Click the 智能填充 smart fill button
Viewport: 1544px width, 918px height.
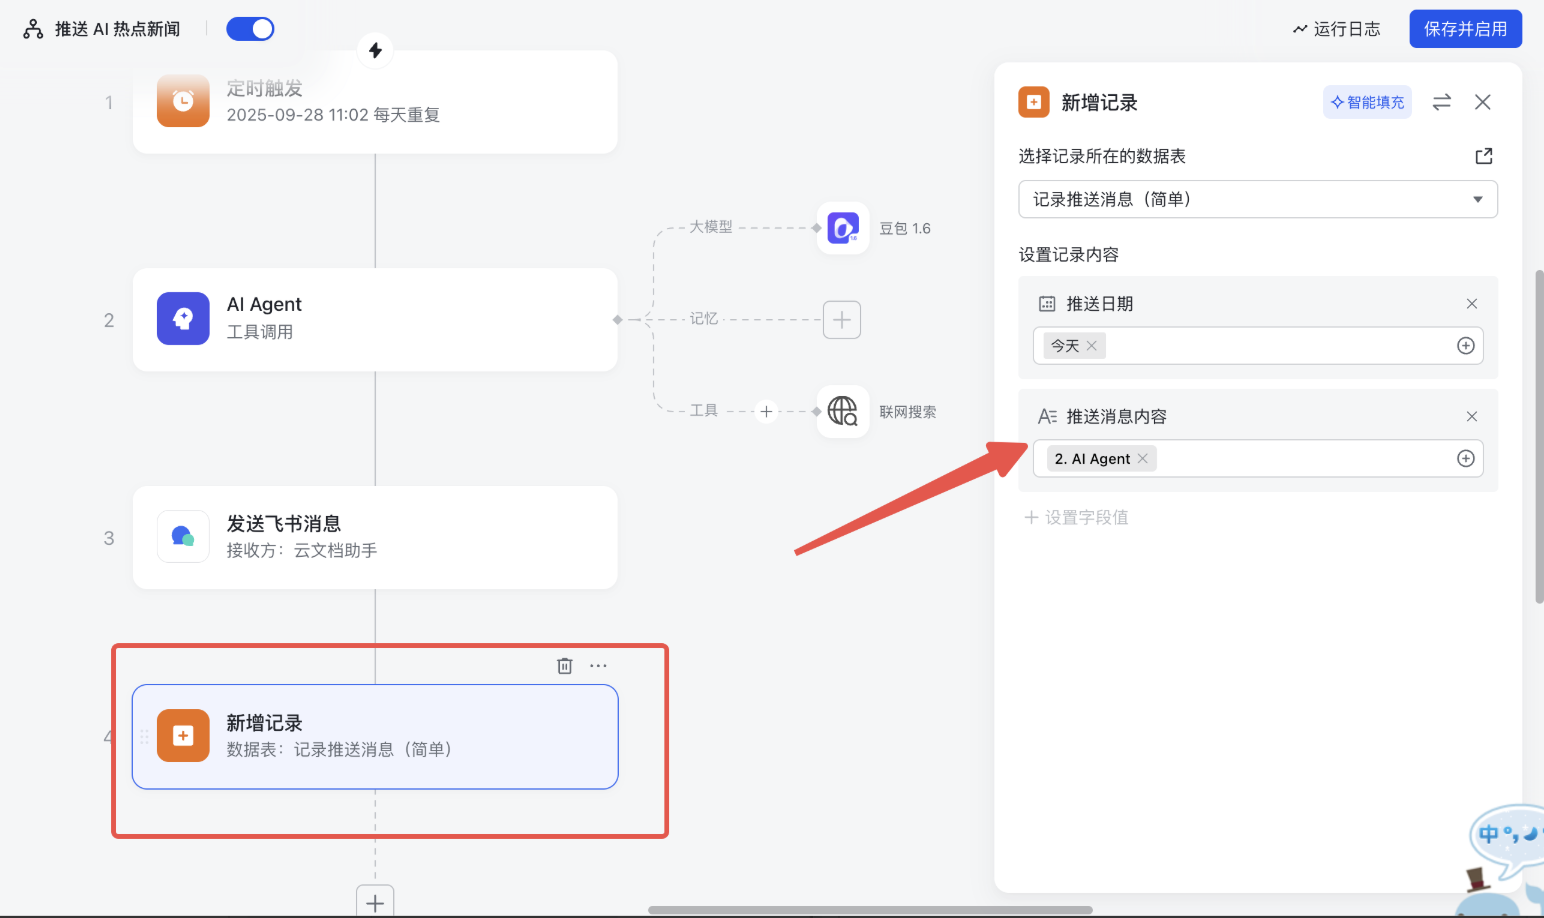1367,102
